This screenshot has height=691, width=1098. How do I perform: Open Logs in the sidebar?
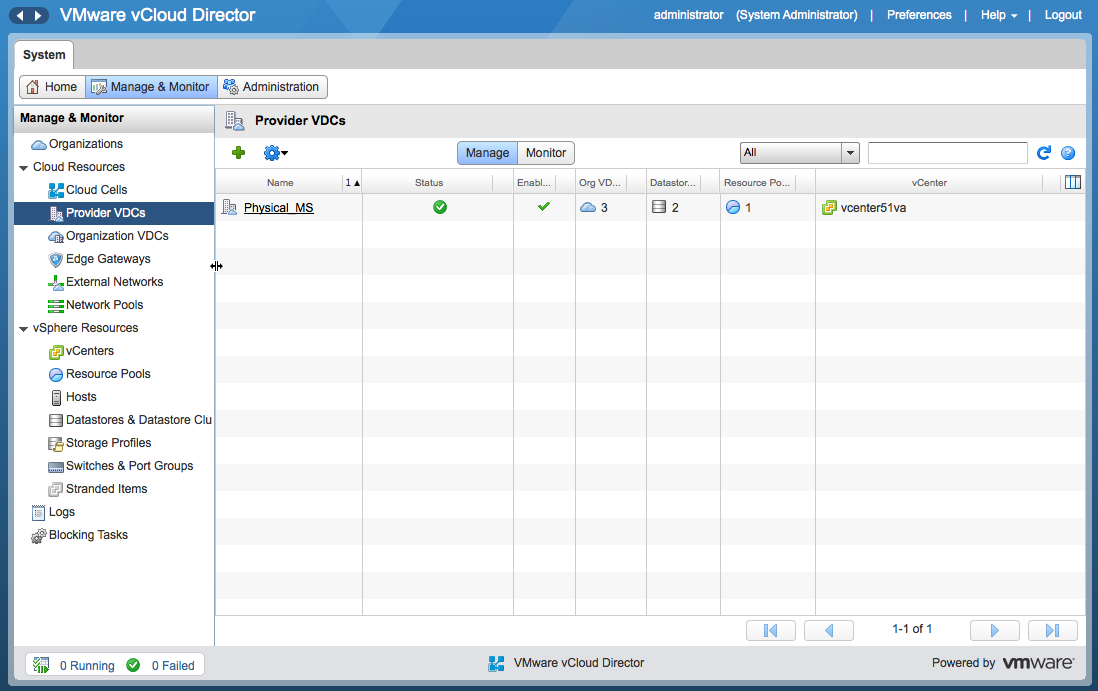point(62,512)
